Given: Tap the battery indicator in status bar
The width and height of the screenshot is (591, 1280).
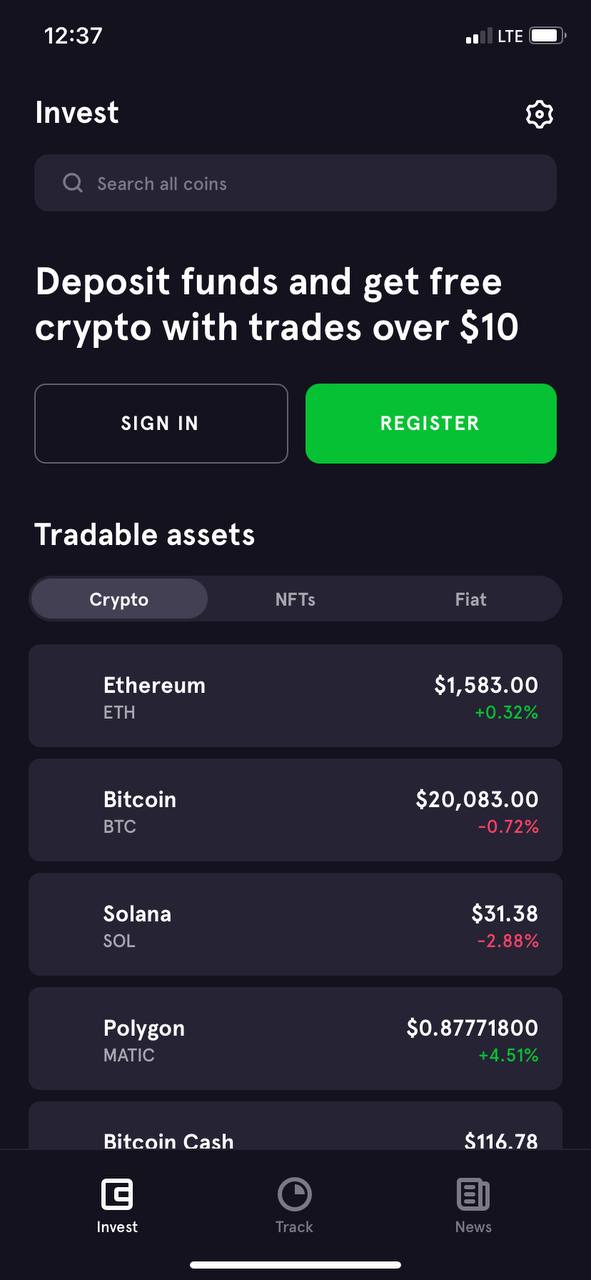Looking at the screenshot, I should (547, 36).
